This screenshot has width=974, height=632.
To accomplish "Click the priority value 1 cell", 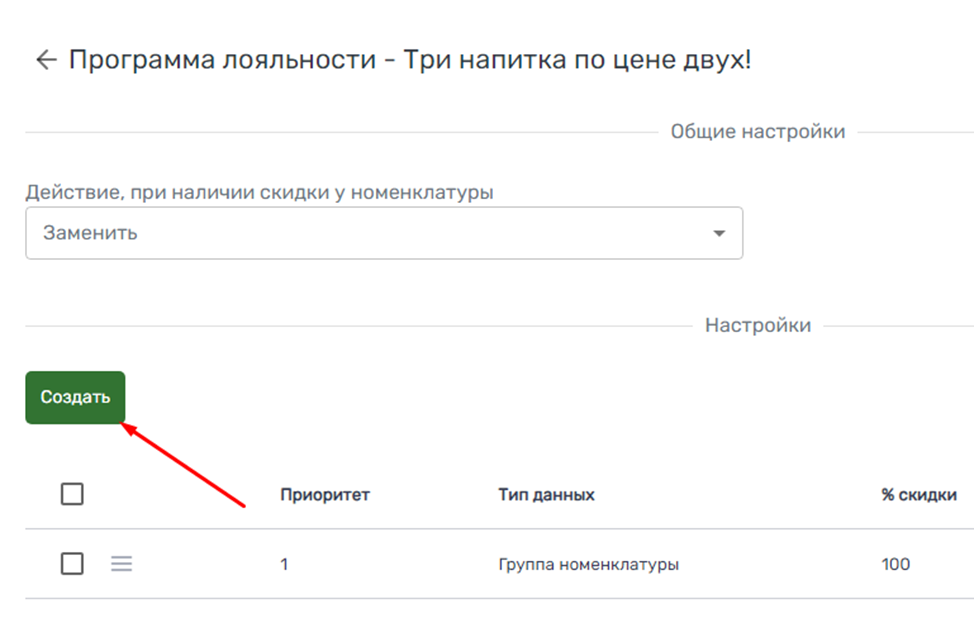I will point(284,565).
